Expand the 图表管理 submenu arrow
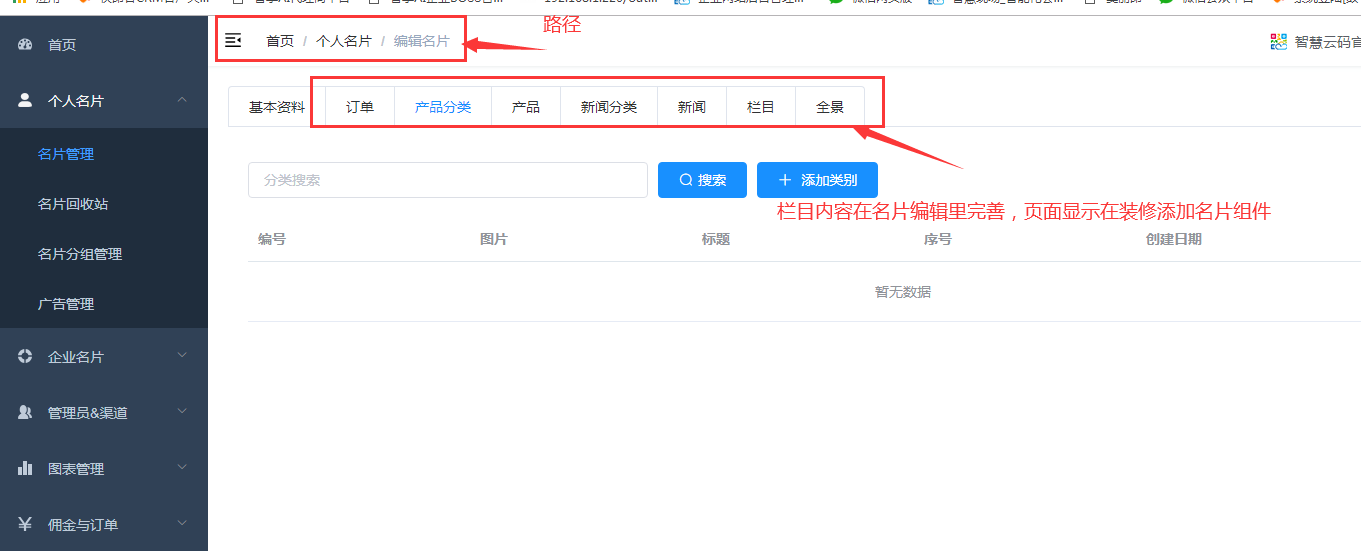Viewport: 1361px width, 551px height. (x=182, y=468)
